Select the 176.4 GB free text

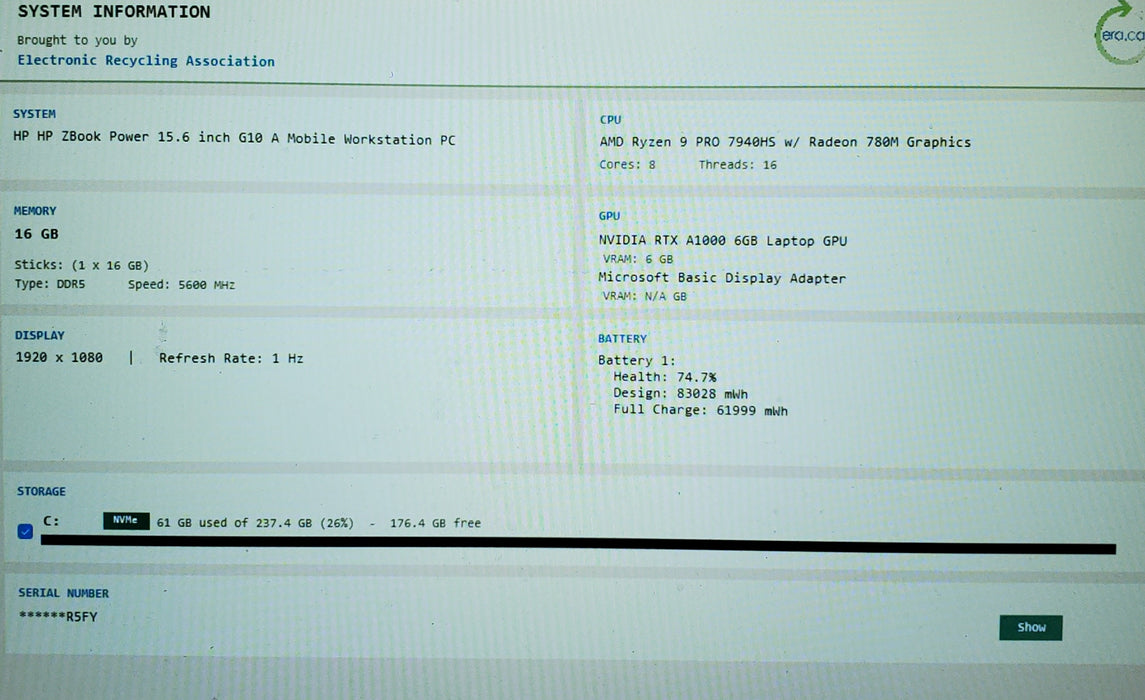[x=435, y=523]
